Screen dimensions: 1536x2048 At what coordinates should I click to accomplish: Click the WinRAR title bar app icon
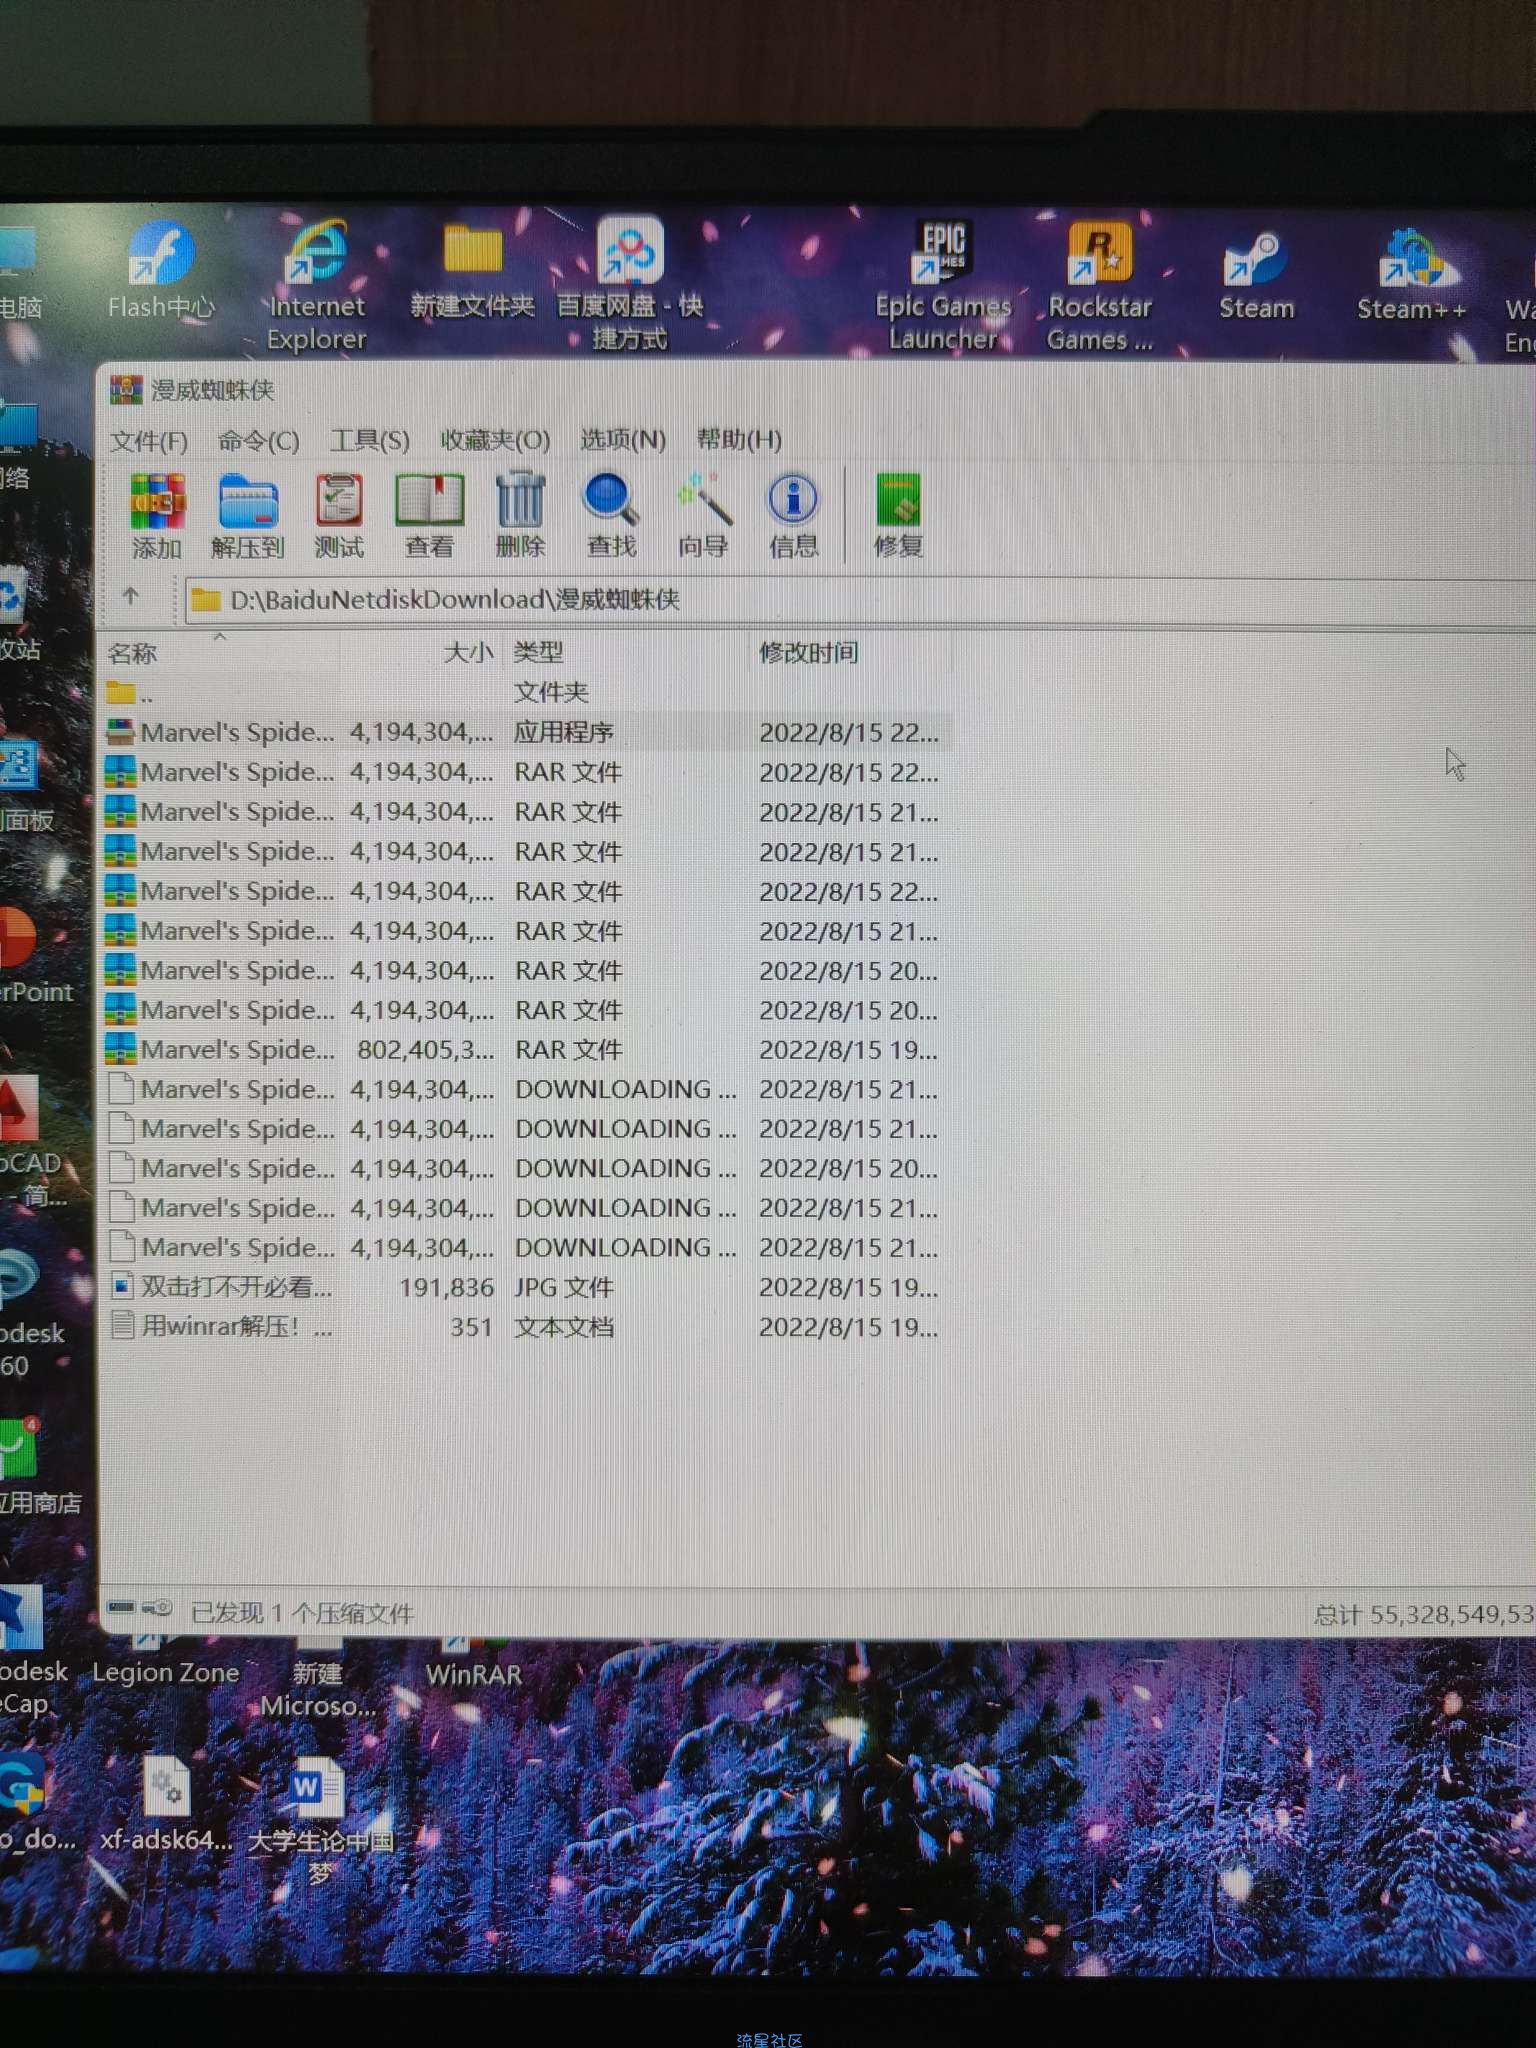[x=126, y=390]
